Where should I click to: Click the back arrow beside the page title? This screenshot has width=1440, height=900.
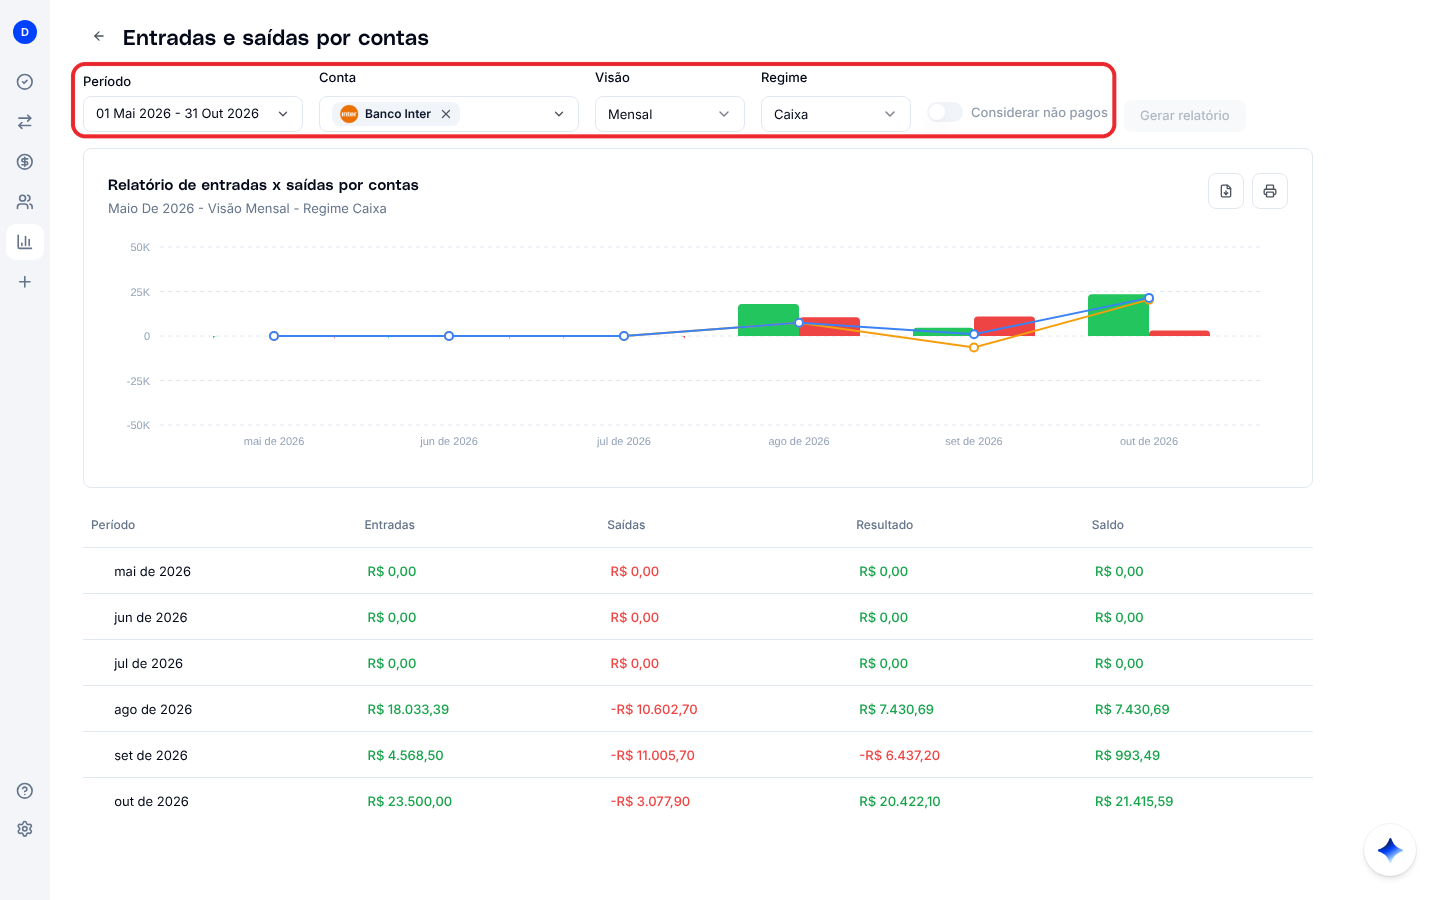(99, 36)
